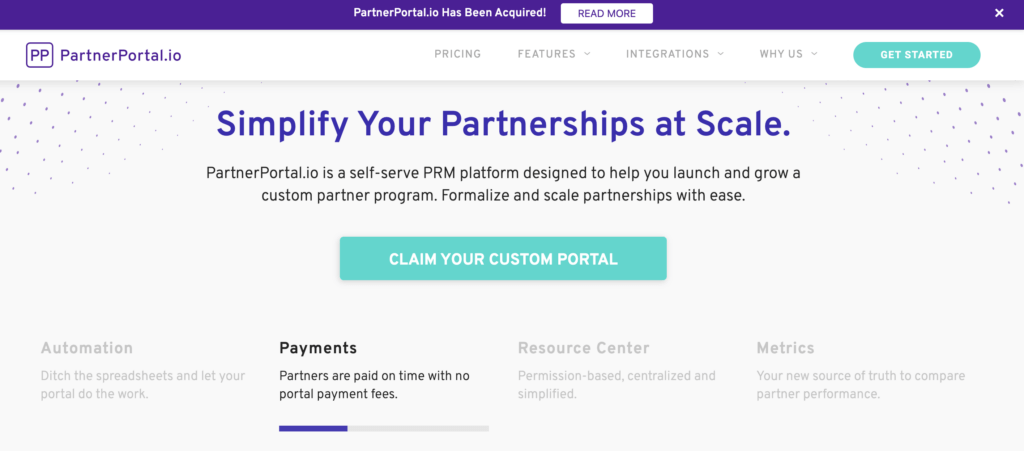Click the Get Started button
This screenshot has height=451, width=1024.
pyautogui.click(x=916, y=55)
